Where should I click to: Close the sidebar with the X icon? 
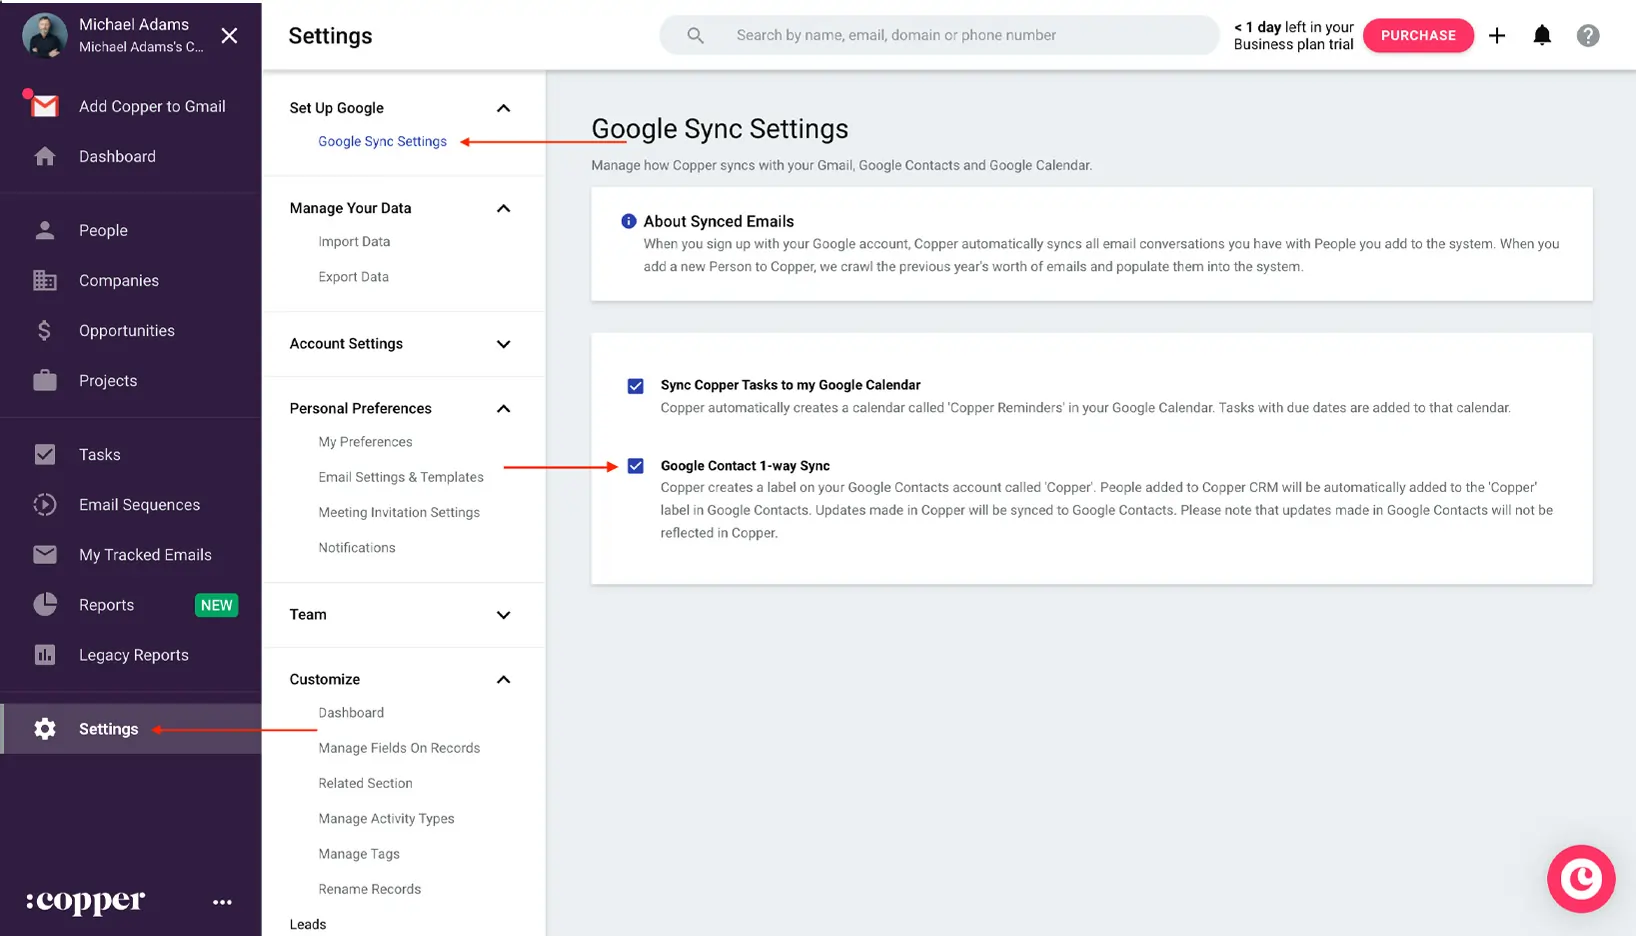pyautogui.click(x=229, y=36)
